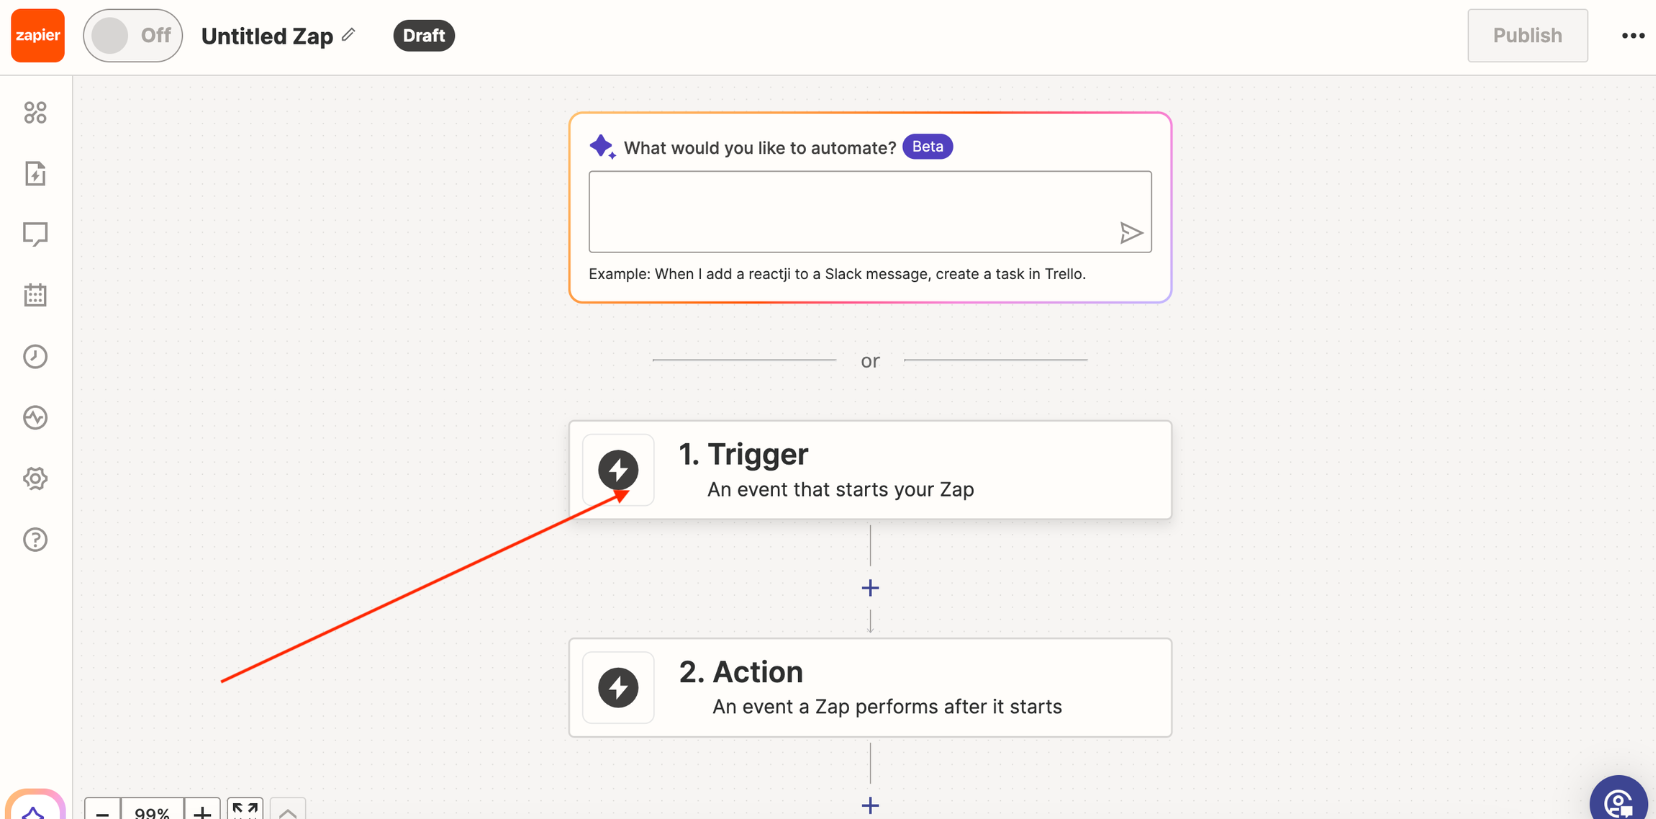The width and height of the screenshot is (1656, 819).
Task: Open the notes comment bubble icon
Action: (35, 234)
